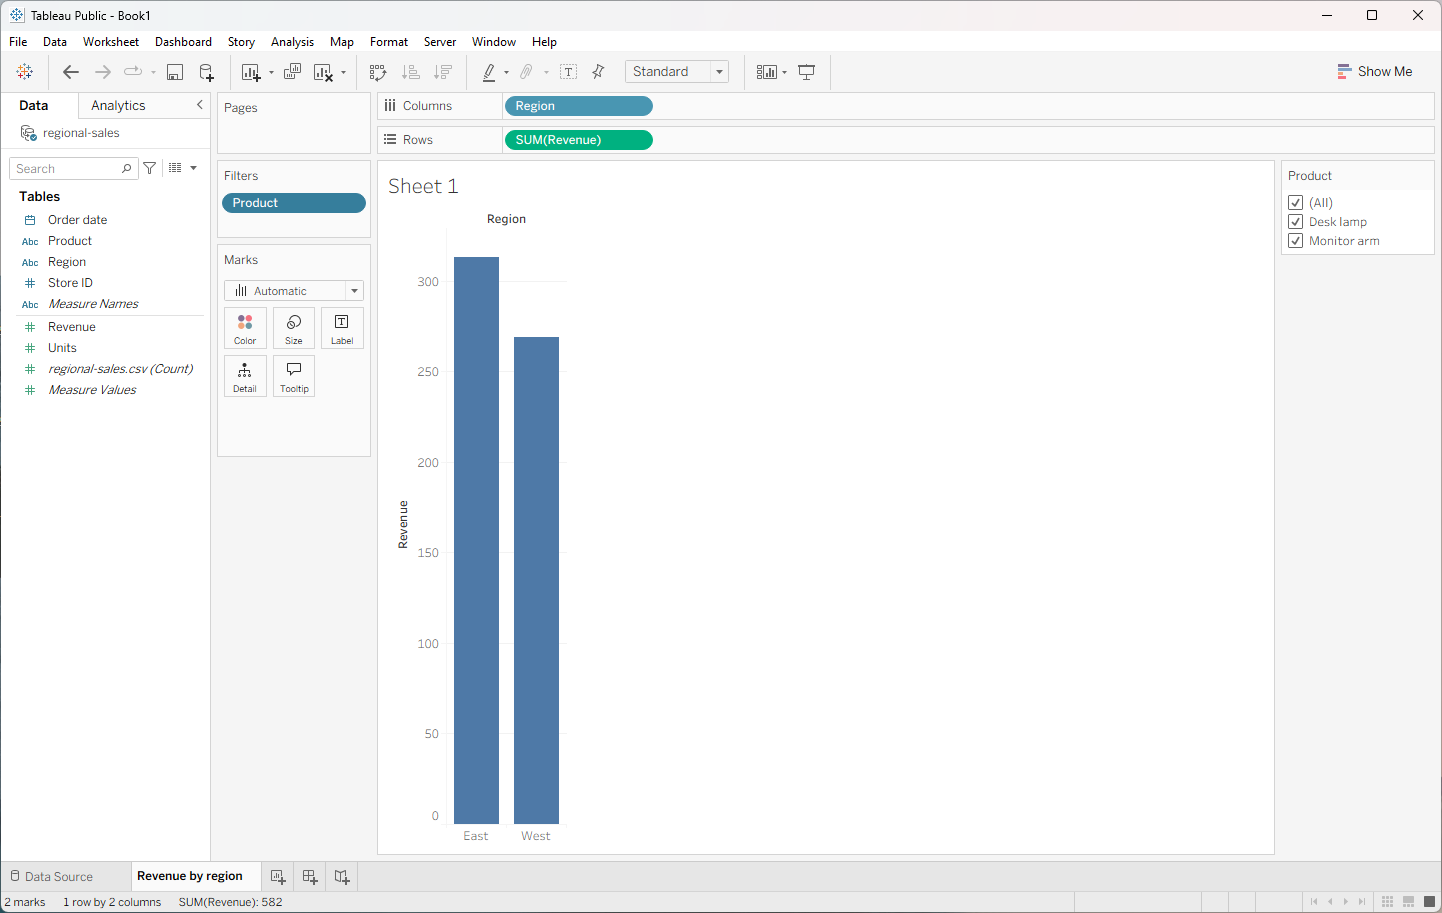The height and width of the screenshot is (913, 1442).
Task: Open the File menu
Action: coord(18,42)
